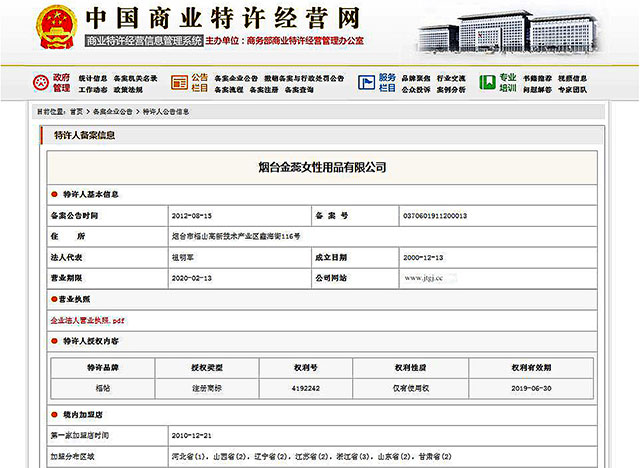Open 备案企业公告 in the navigation bar
The height and width of the screenshot is (468, 640).
click(x=236, y=78)
